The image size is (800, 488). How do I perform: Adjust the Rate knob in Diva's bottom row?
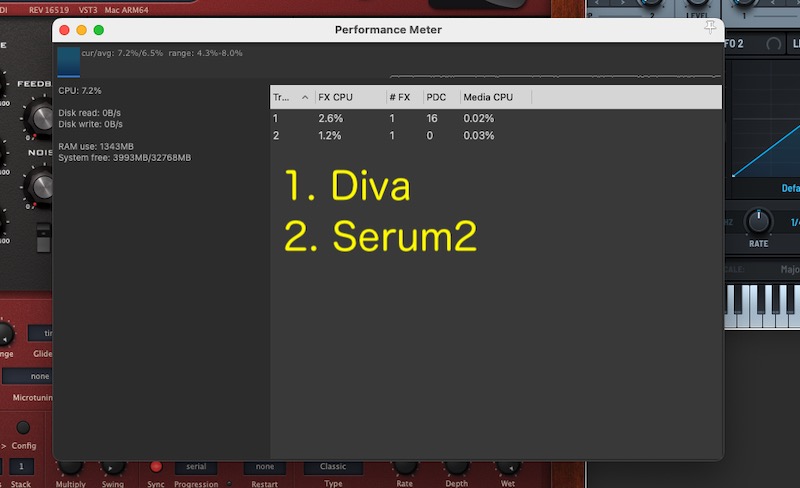point(405,467)
